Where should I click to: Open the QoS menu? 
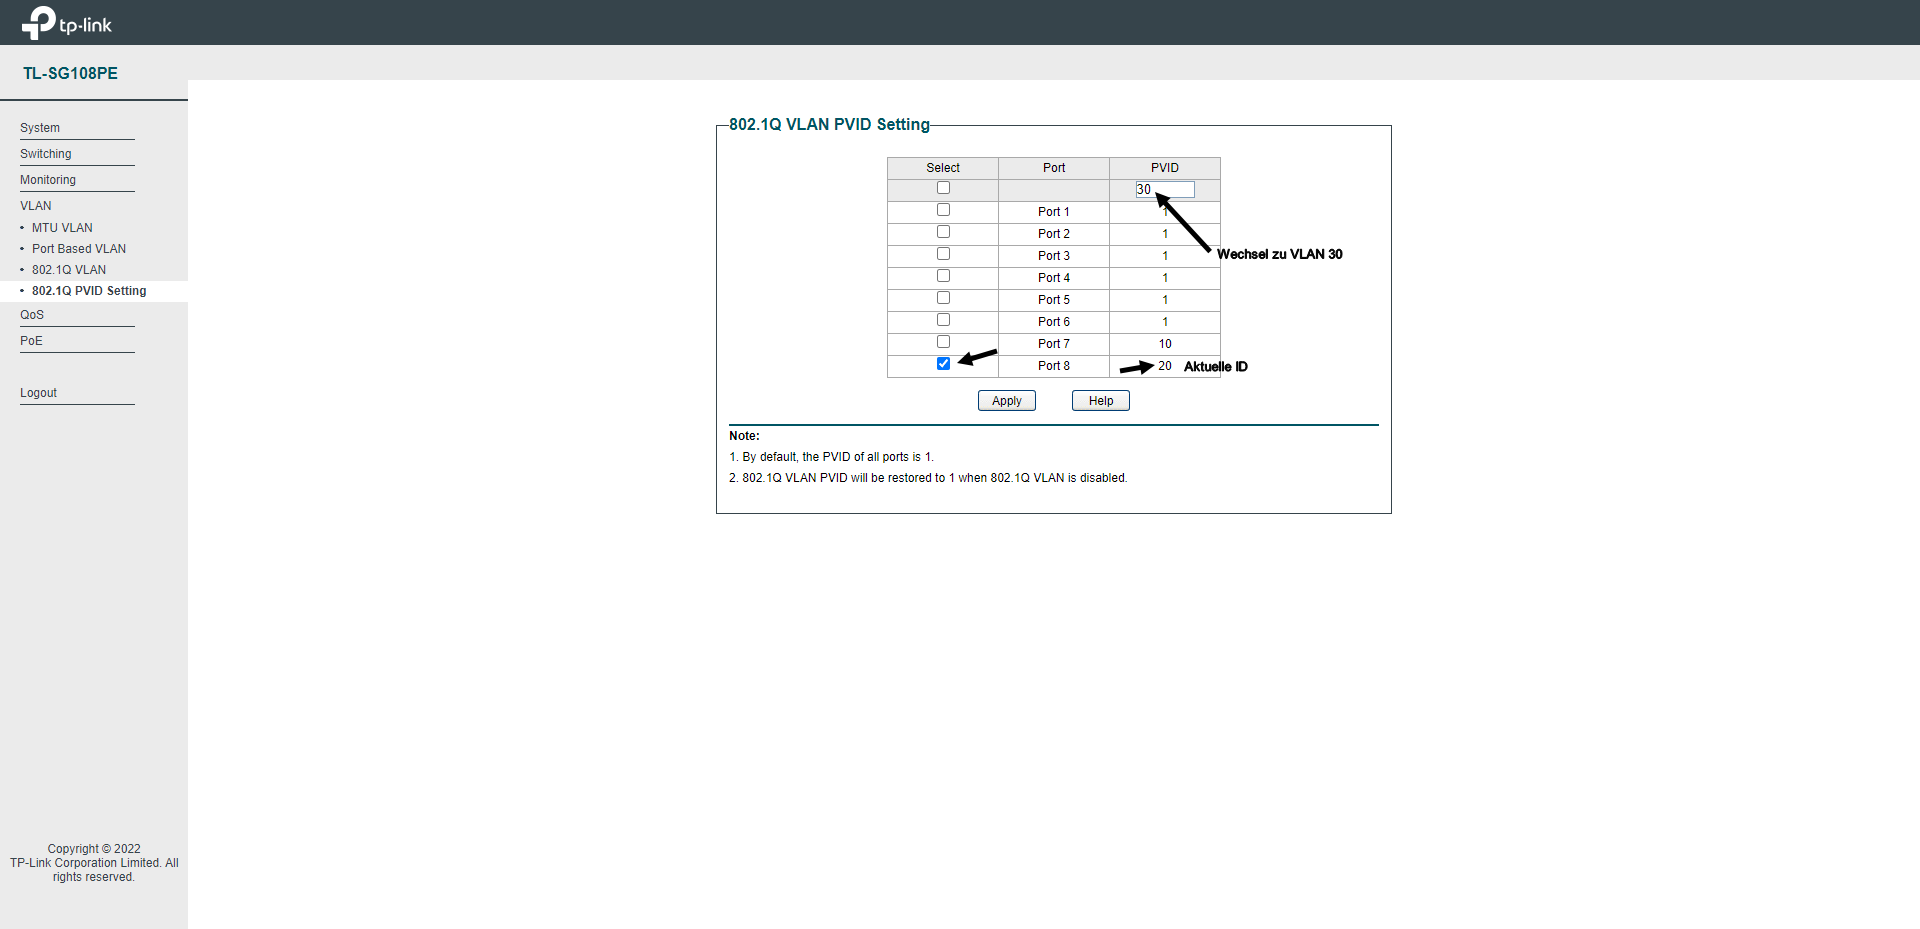click(32, 315)
